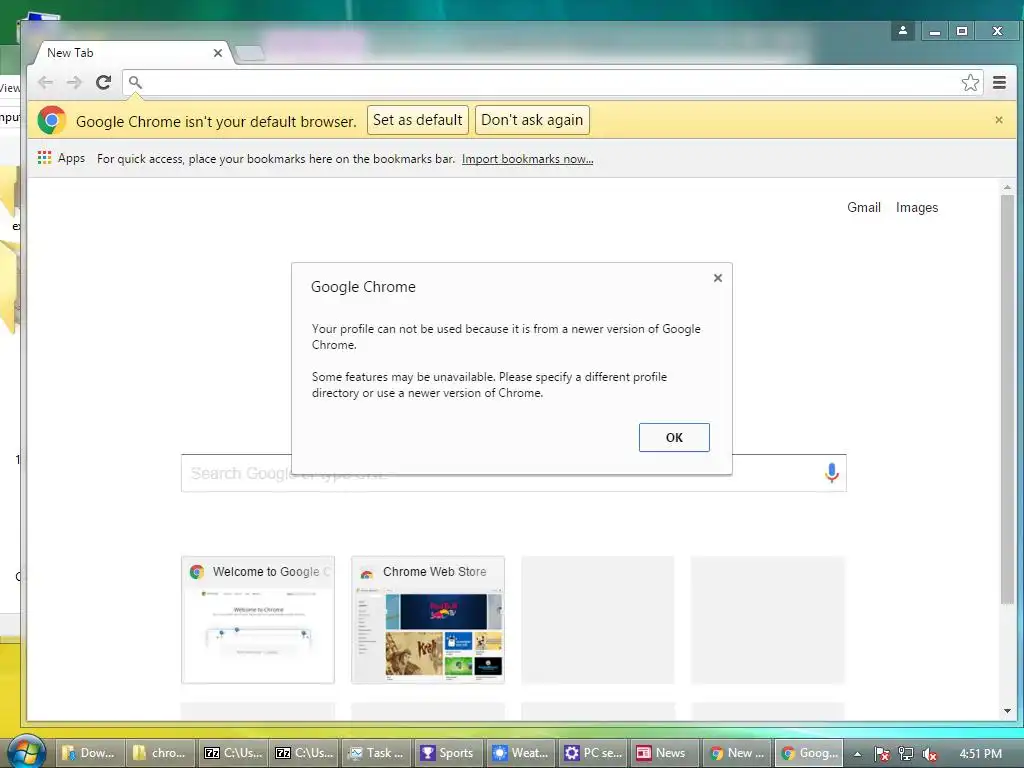Open the Chrome user profile icon
This screenshot has width=1024, height=768.
click(x=903, y=31)
